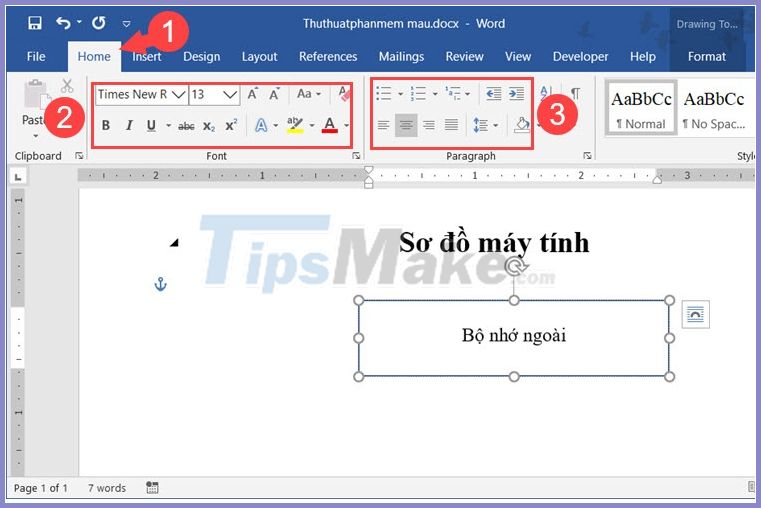Click the heading "Sơ đồ máy tính"
The image size is (761, 508).
tap(494, 243)
